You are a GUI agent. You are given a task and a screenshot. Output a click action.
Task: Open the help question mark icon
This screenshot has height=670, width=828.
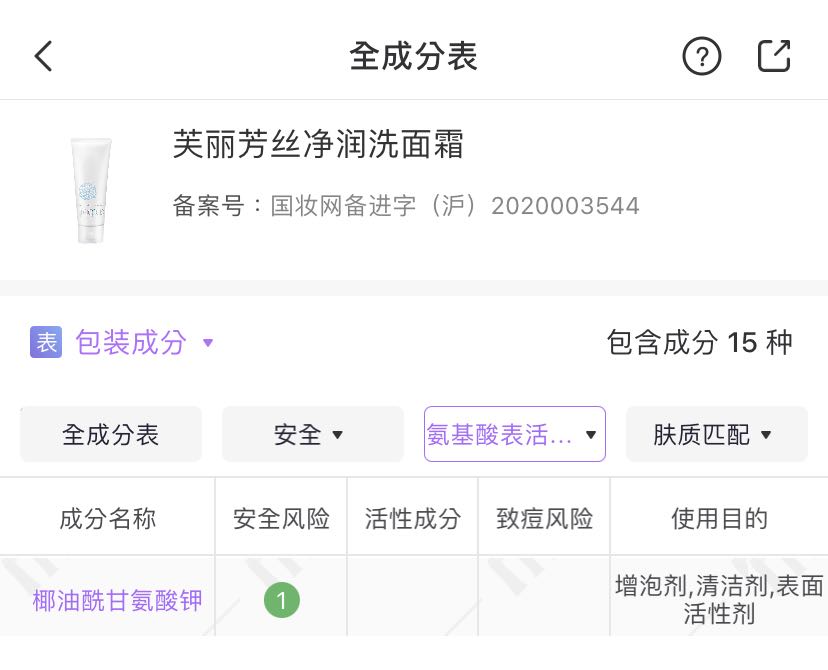coord(701,56)
